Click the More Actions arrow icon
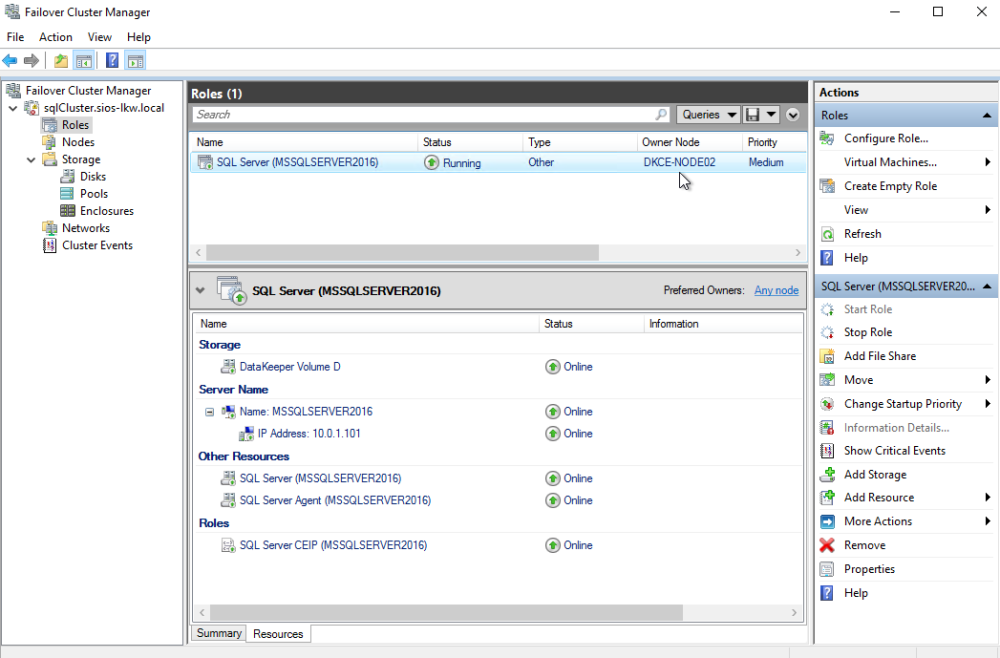This screenshot has height=658, width=1000. coord(827,522)
